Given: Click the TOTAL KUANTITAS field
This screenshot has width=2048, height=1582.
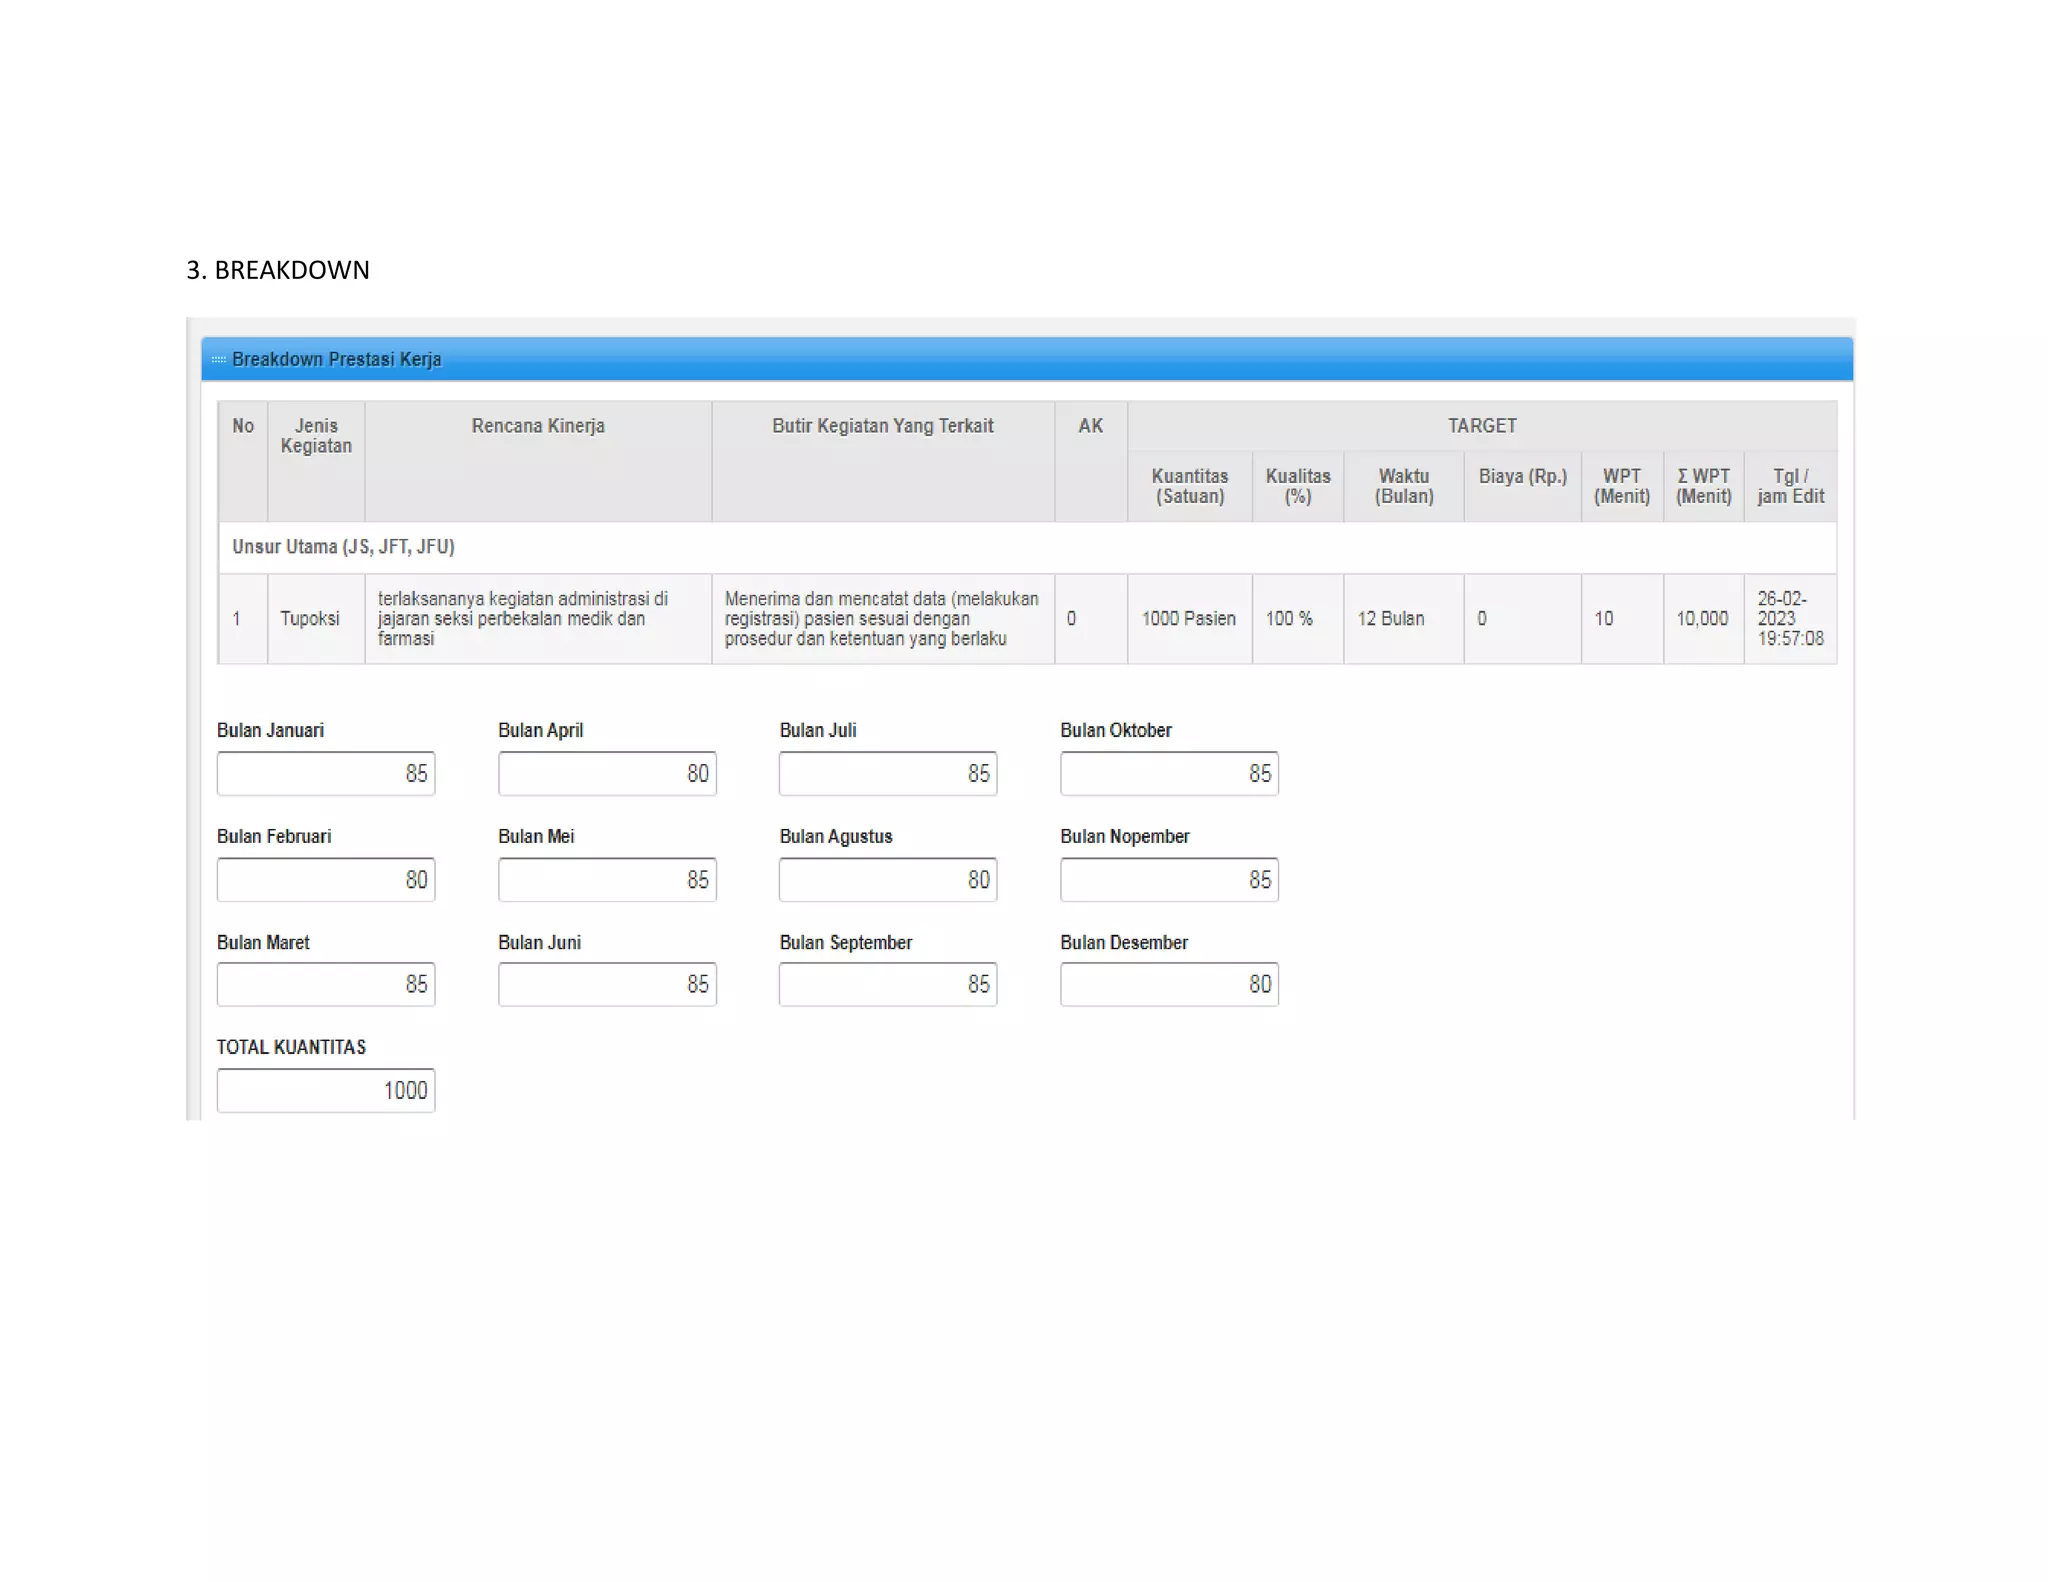Looking at the screenshot, I should pos(326,1090).
